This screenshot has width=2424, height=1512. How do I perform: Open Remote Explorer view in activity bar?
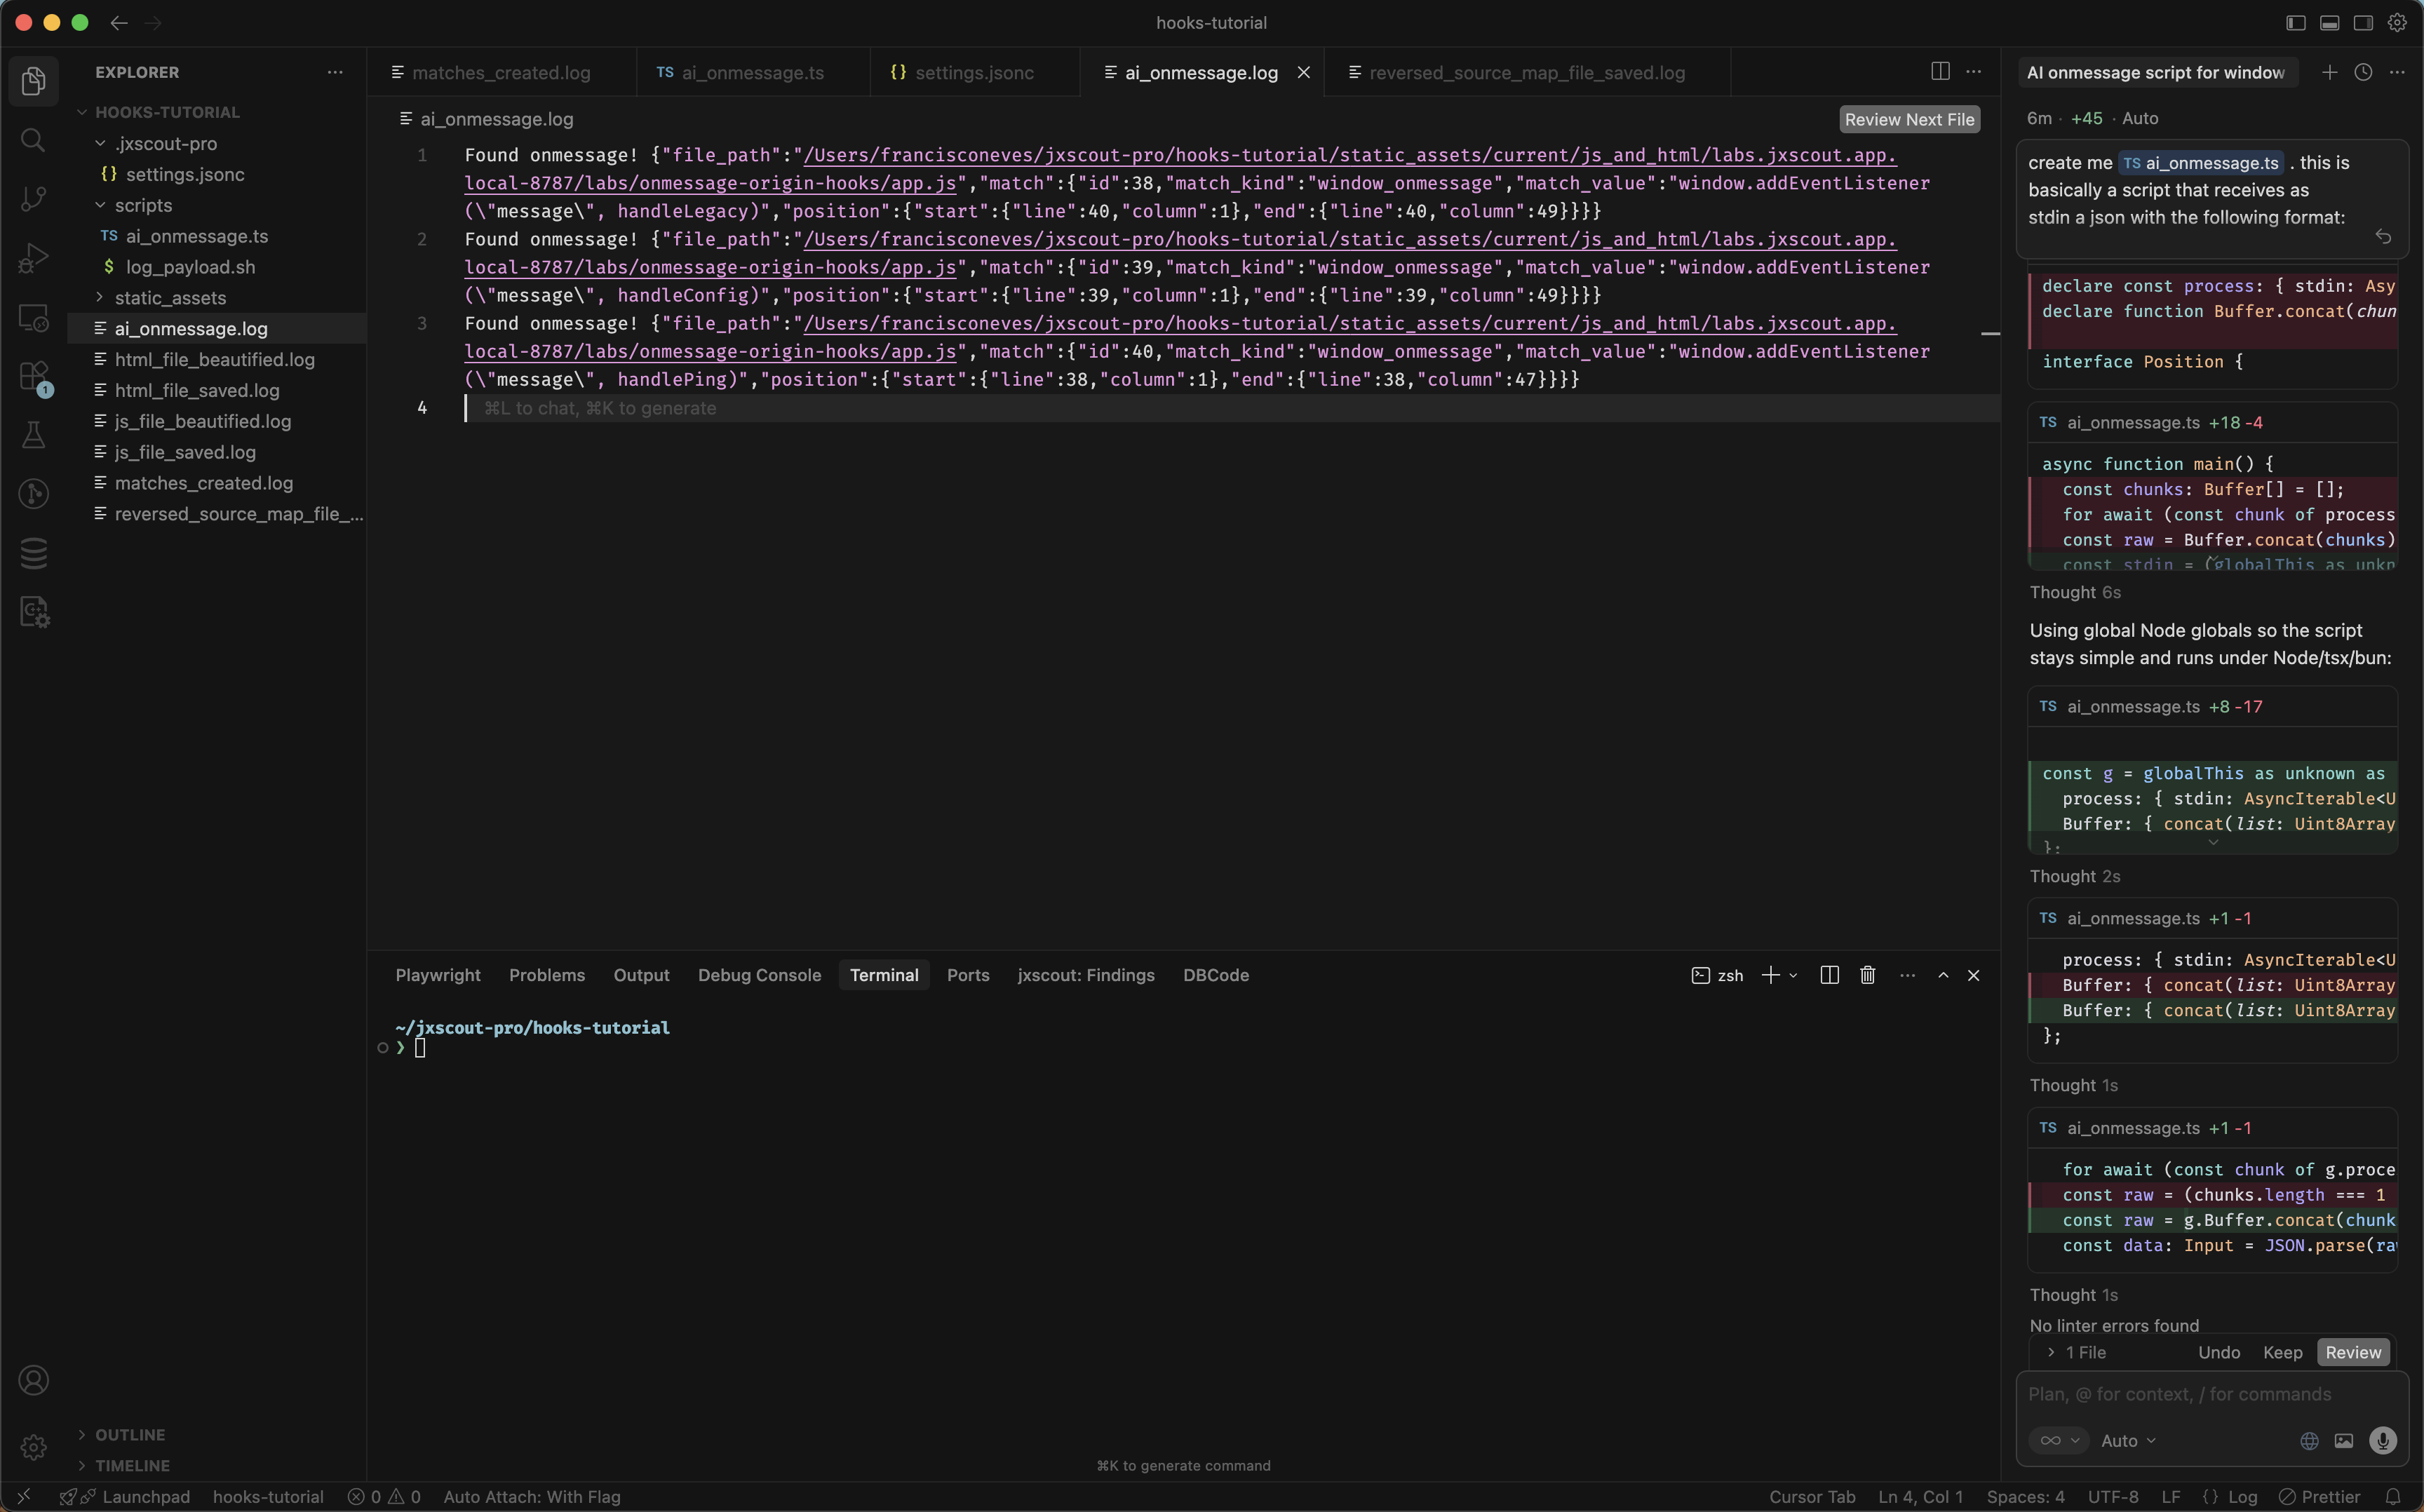coord(33,318)
